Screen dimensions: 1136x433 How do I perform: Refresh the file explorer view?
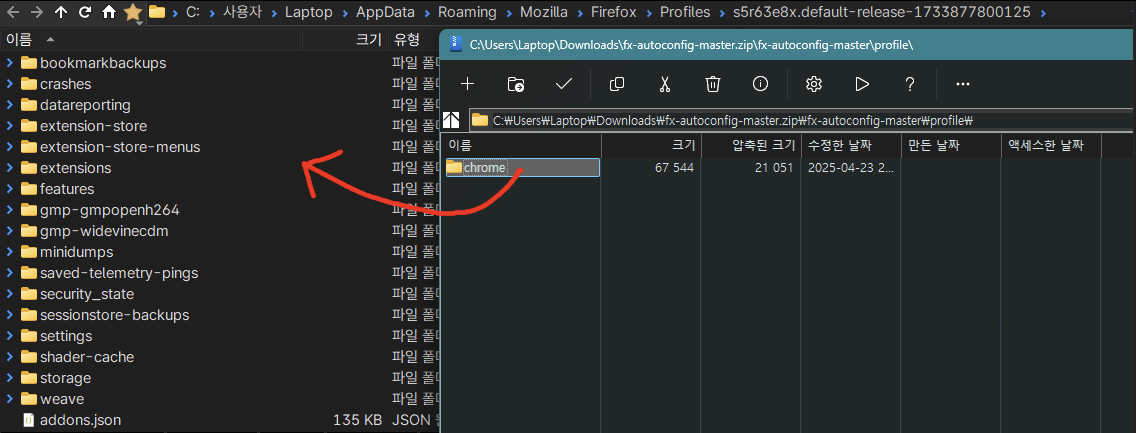coord(85,12)
